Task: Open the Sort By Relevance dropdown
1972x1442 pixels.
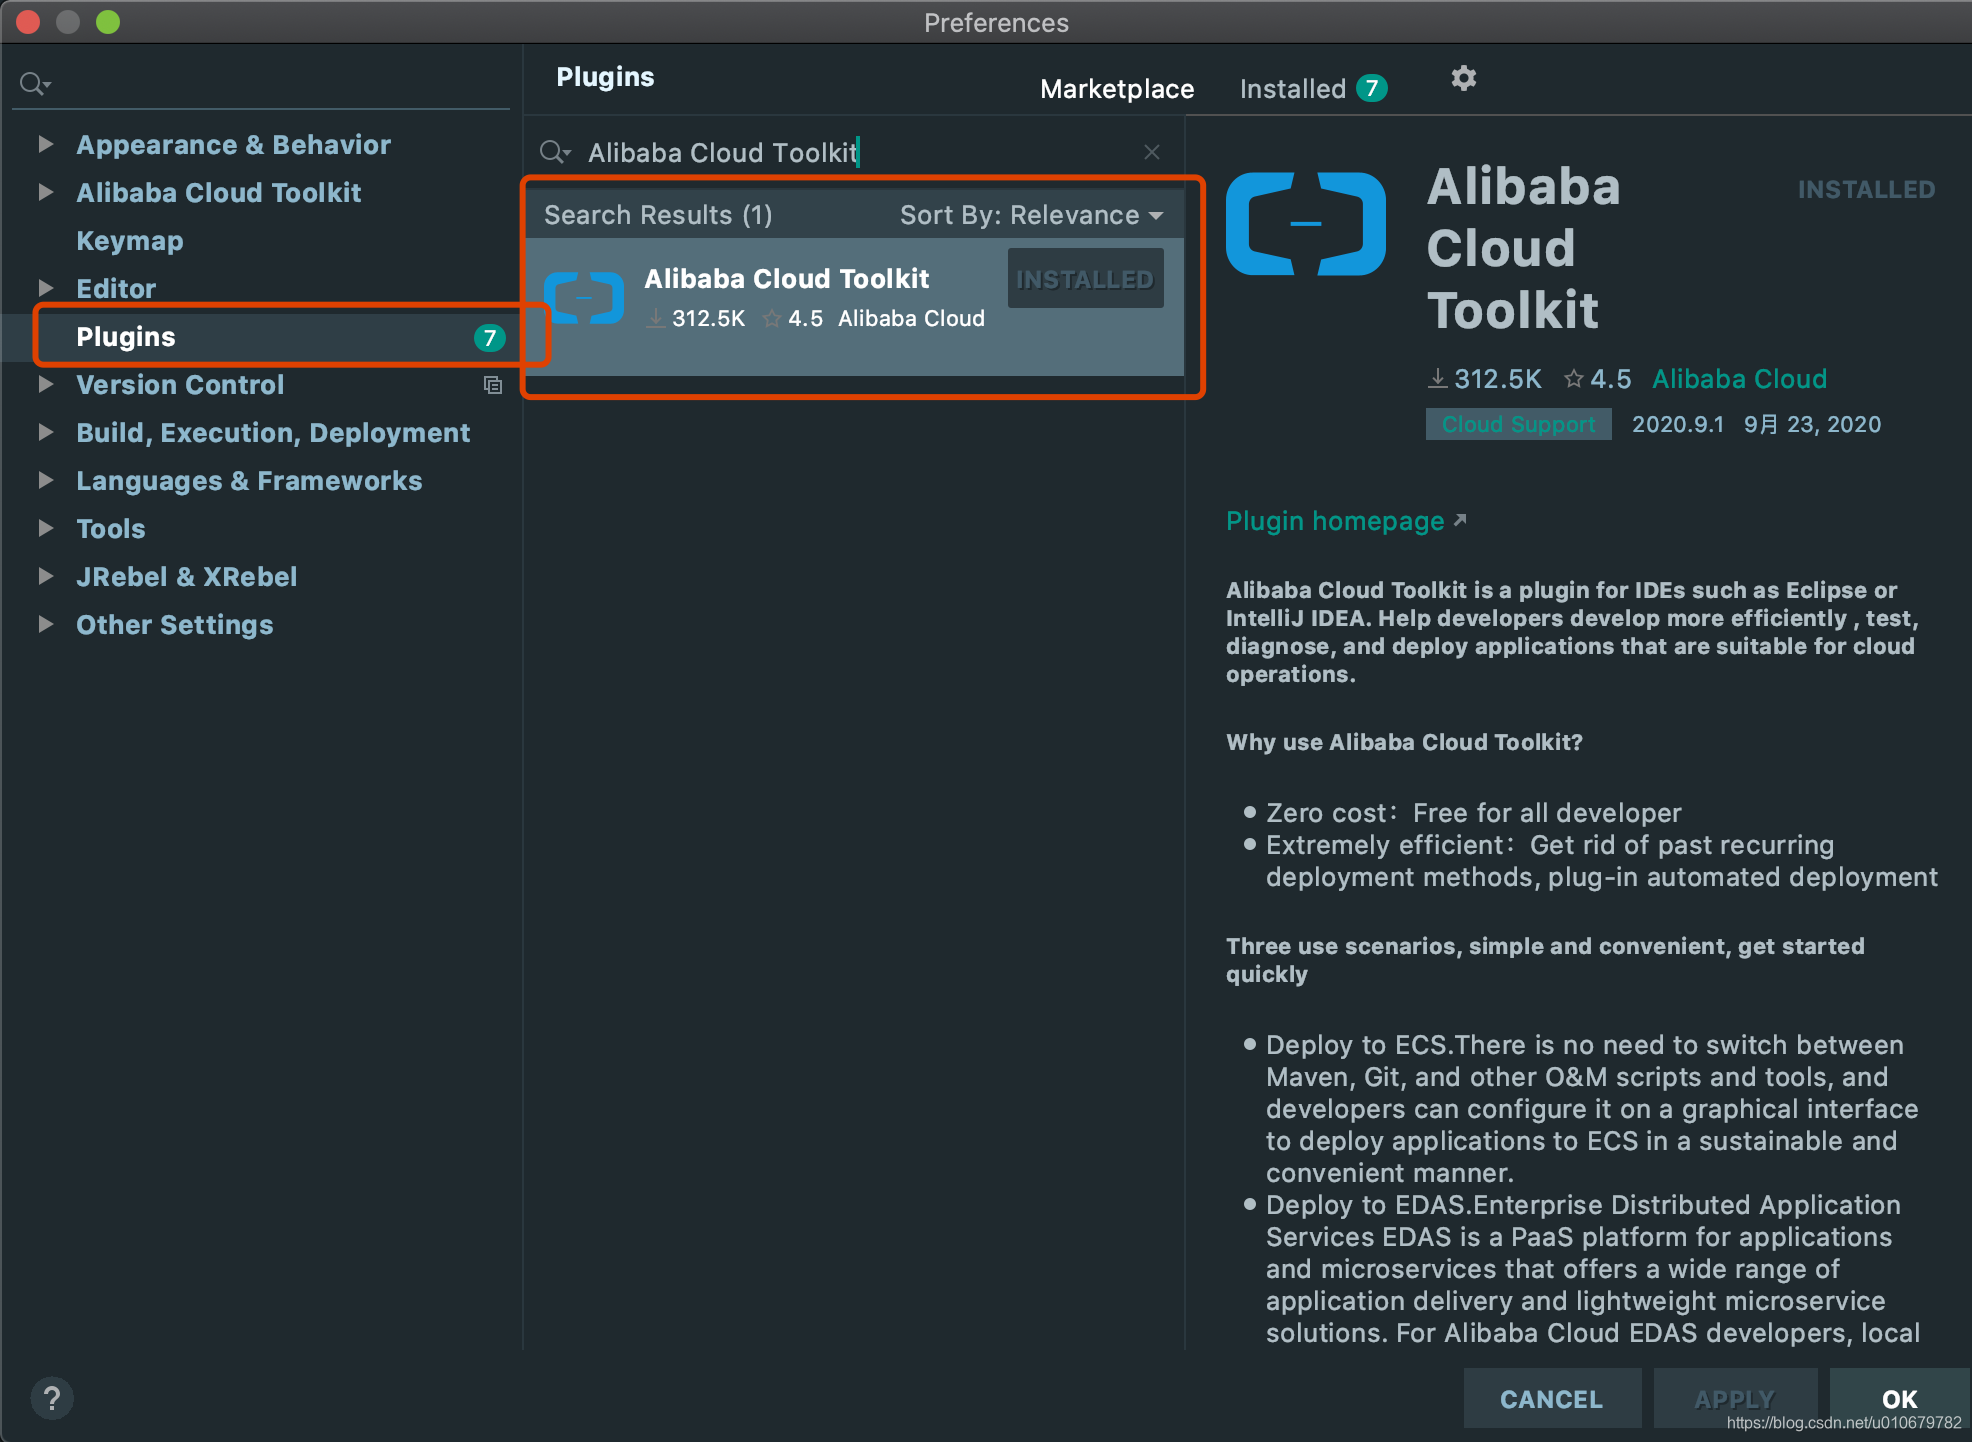Action: pos(1031,215)
